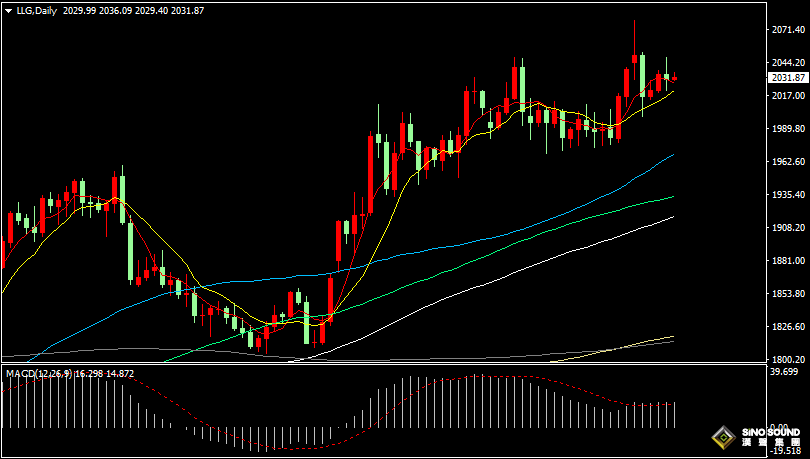This screenshot has width=810, height=459.
Task: Click the 1908.20 price axis label
Action: click(x=788, y=228)
